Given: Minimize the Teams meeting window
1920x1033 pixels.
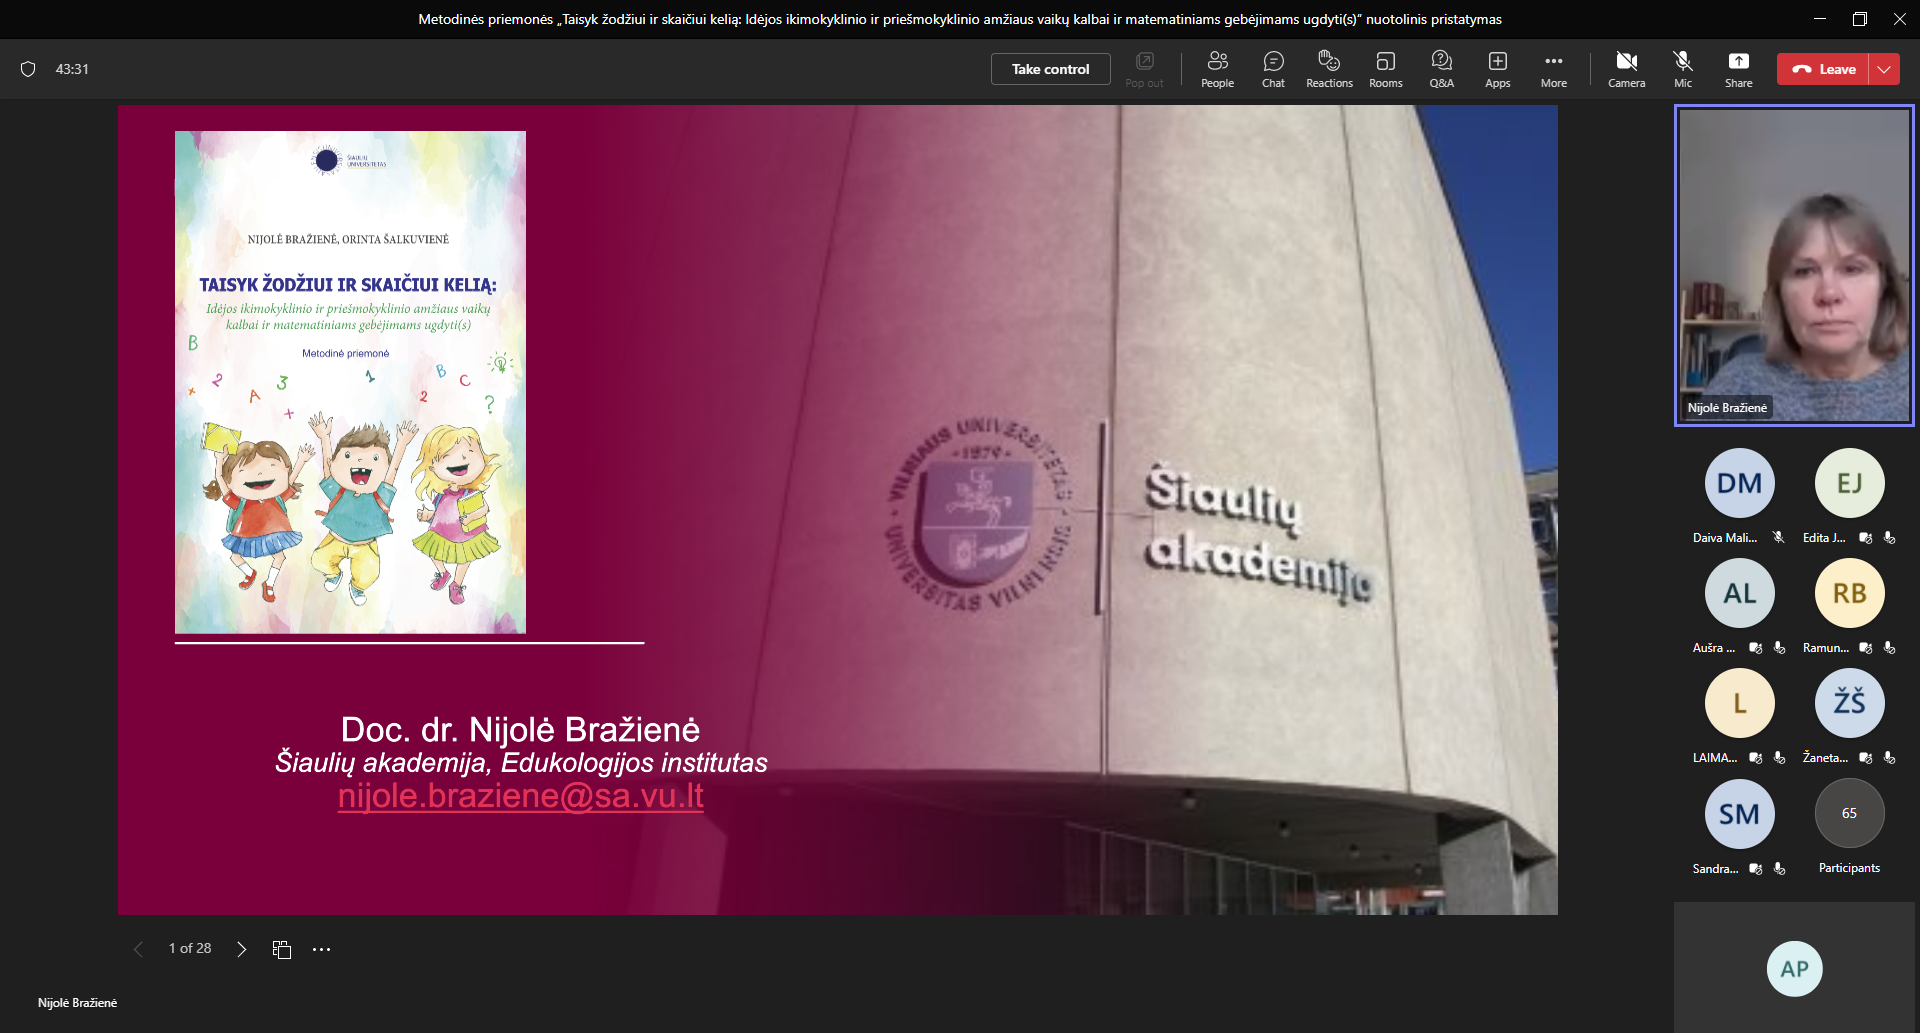Looking at the screenshot, I should click(1819, 19).
